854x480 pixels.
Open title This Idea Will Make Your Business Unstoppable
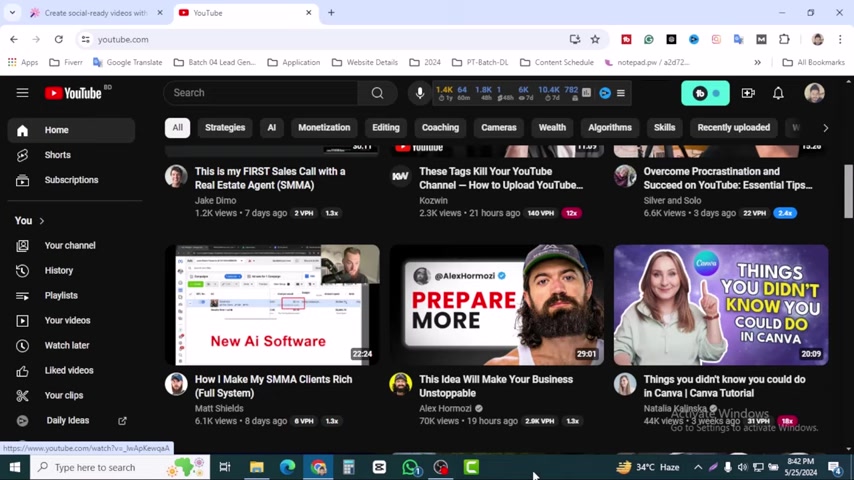click(x=496, y=386)
